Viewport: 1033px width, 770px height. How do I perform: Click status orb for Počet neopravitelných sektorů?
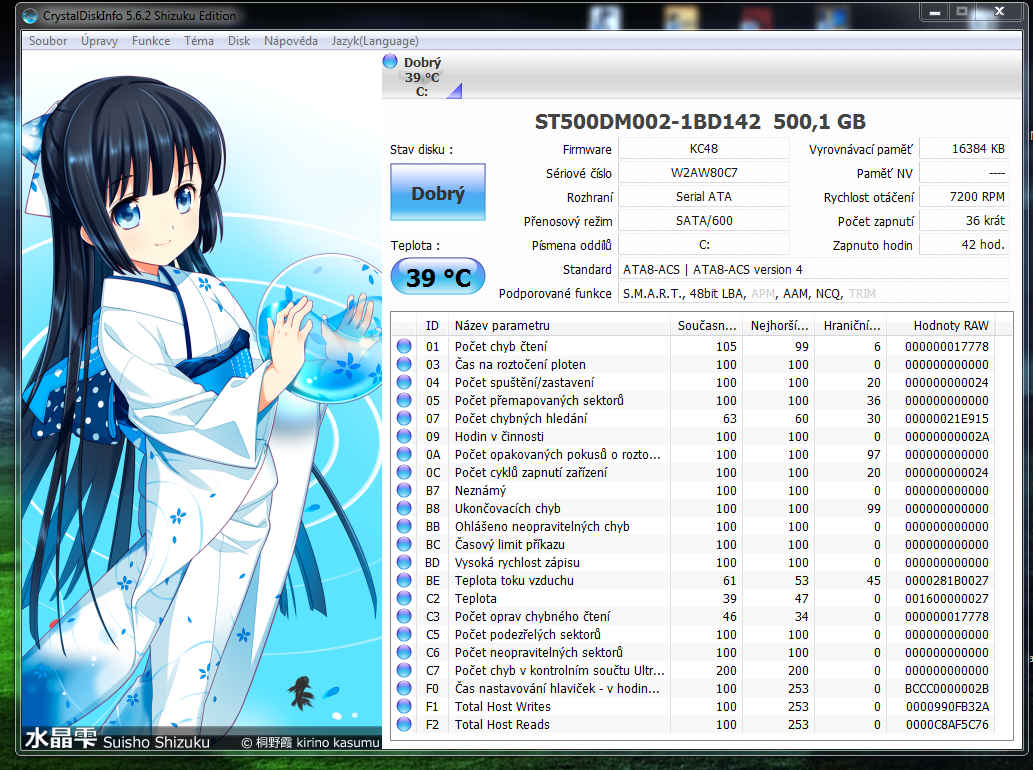(404, 652)
